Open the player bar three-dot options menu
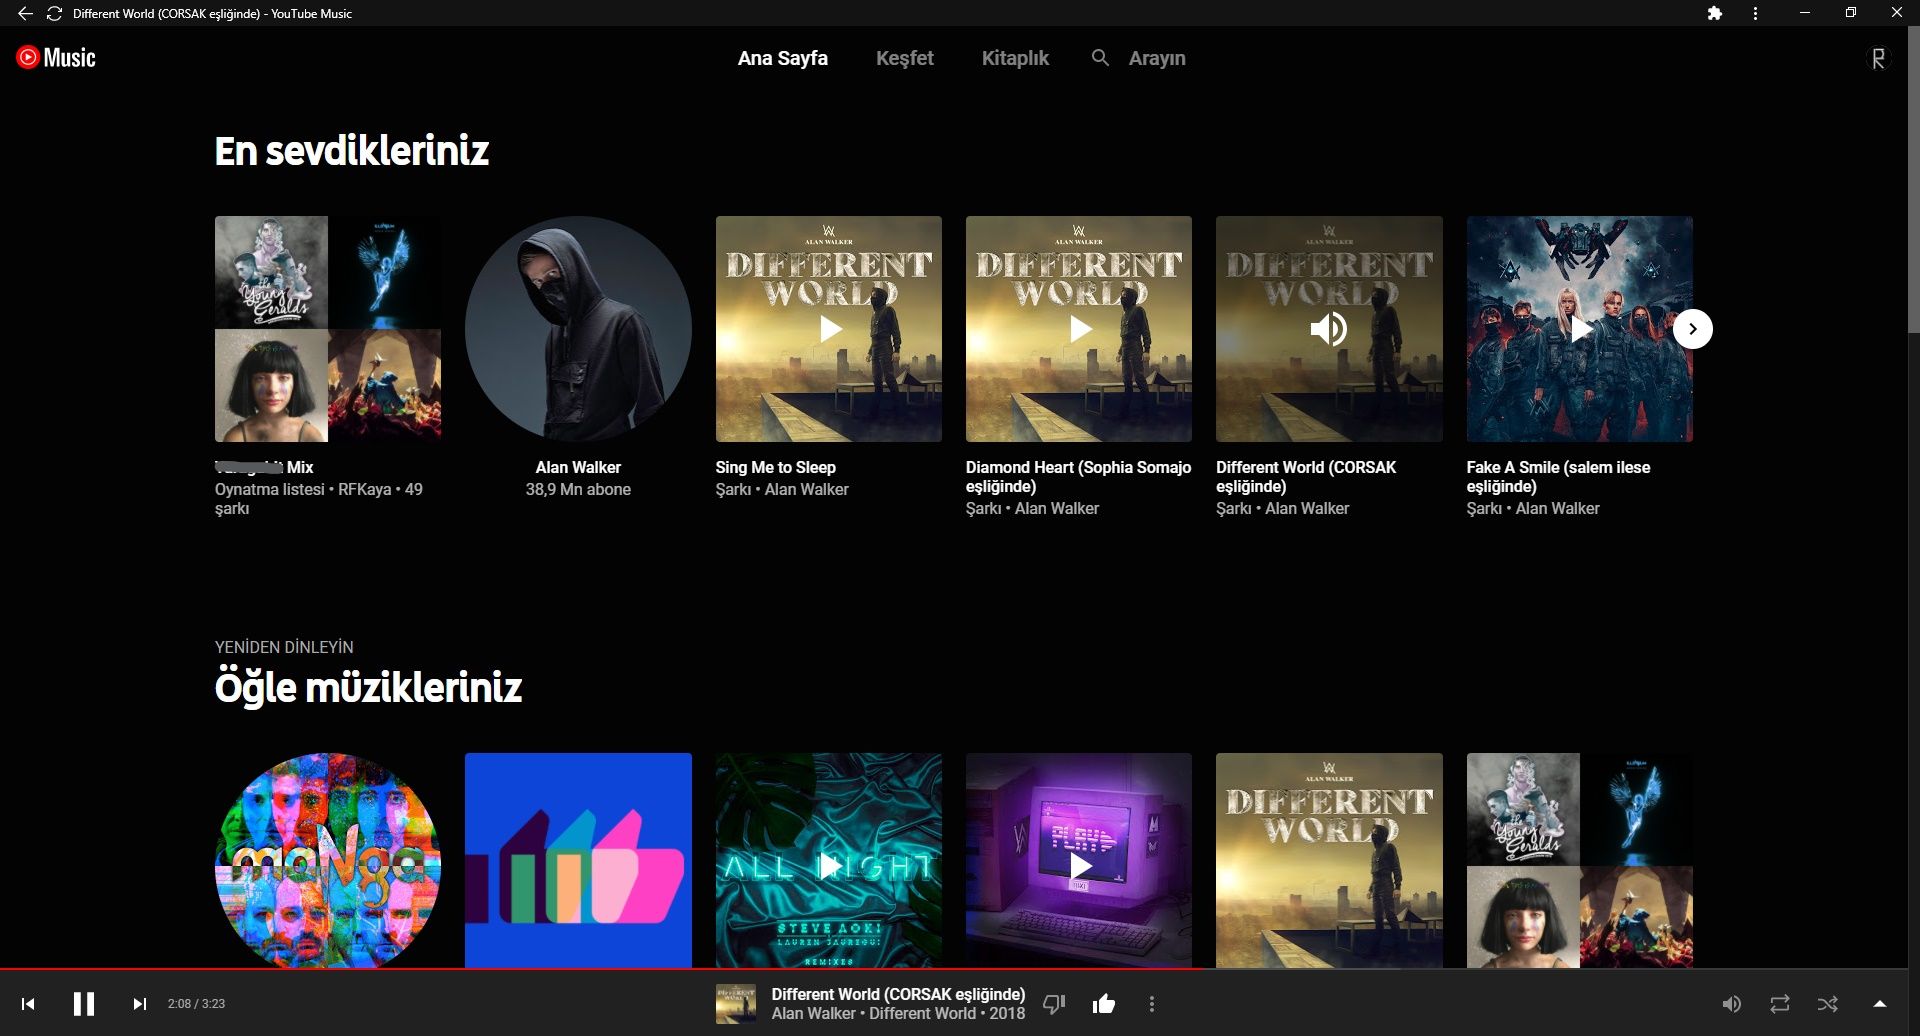 pyautogui.click(x=1152, y=1004)
